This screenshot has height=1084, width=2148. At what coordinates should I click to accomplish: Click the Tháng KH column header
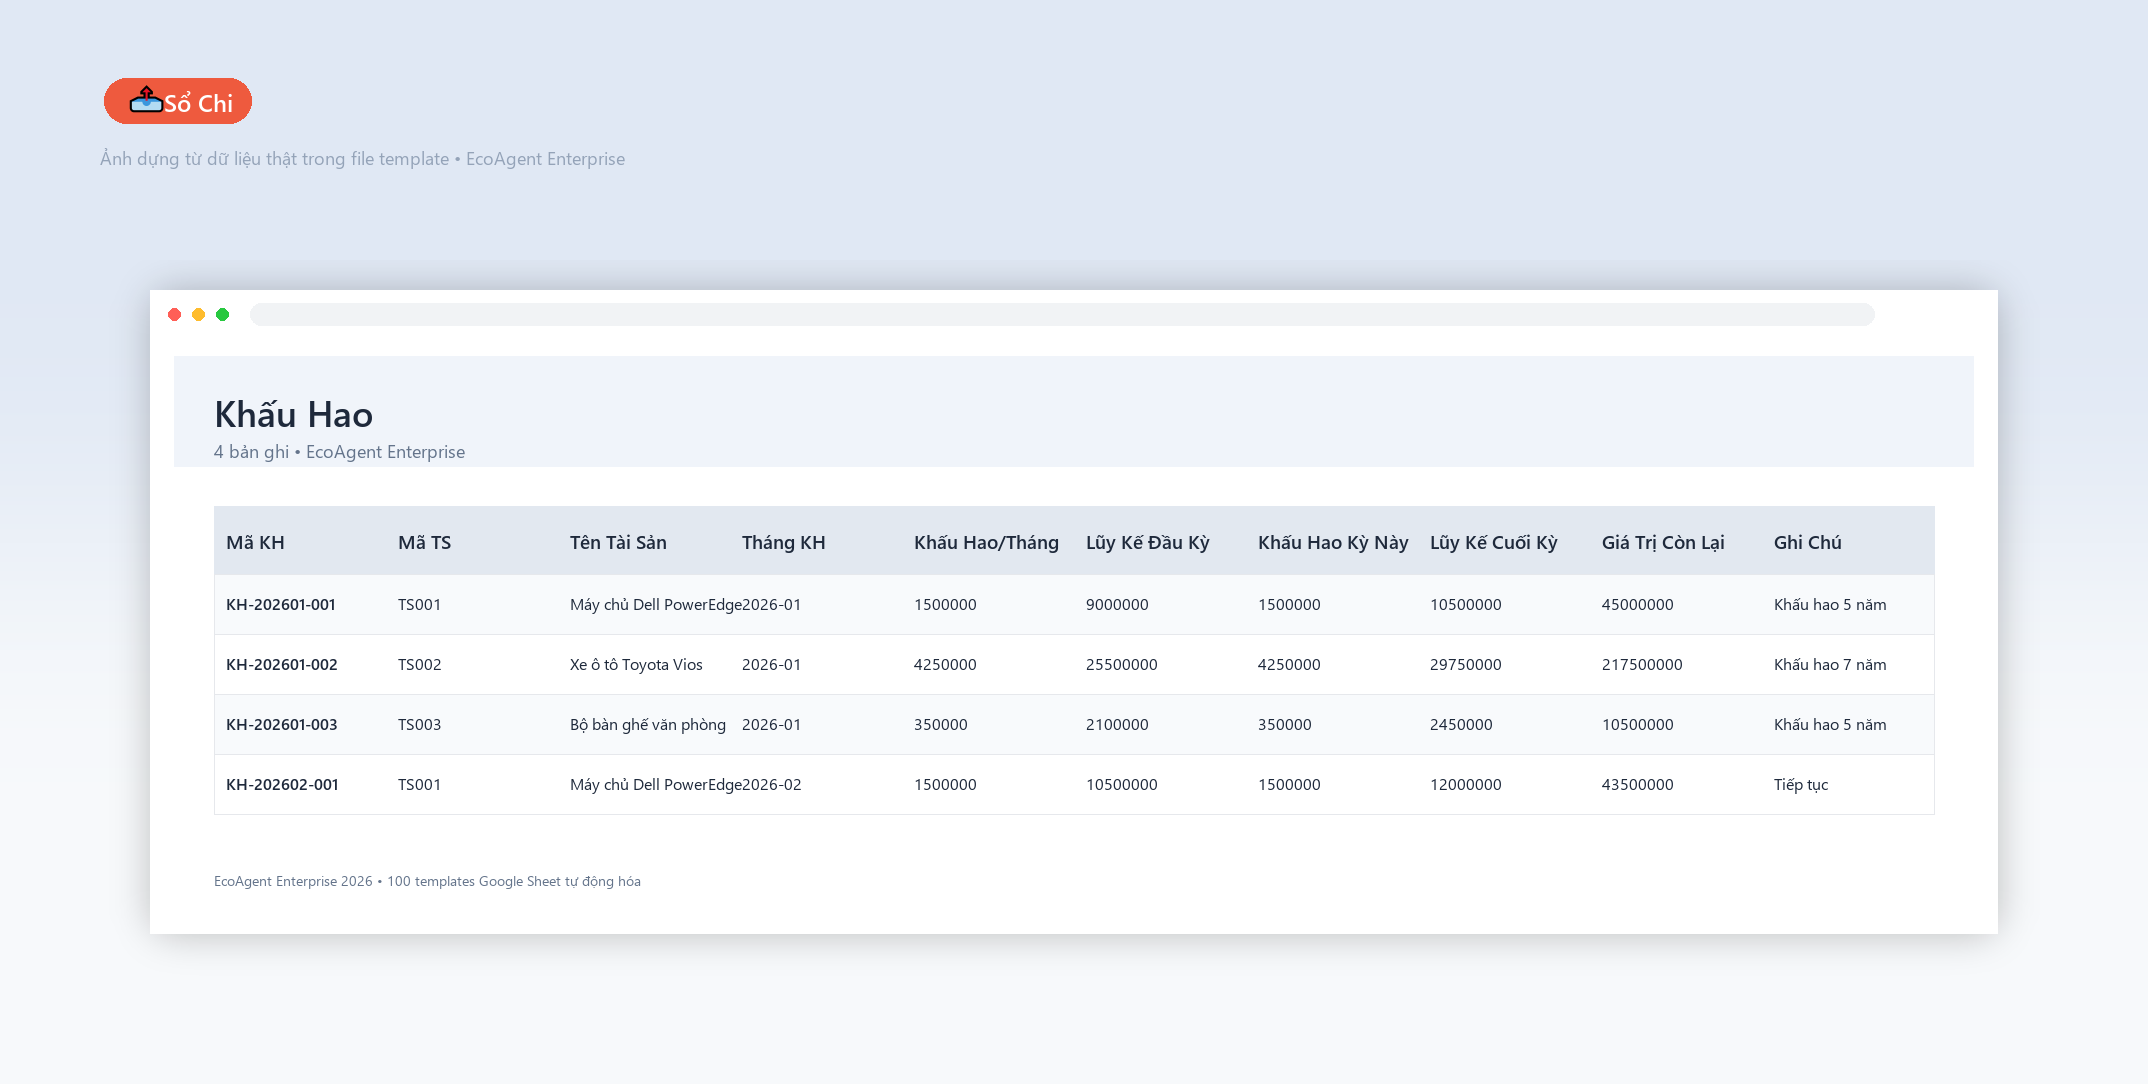[x=784, y=542]
